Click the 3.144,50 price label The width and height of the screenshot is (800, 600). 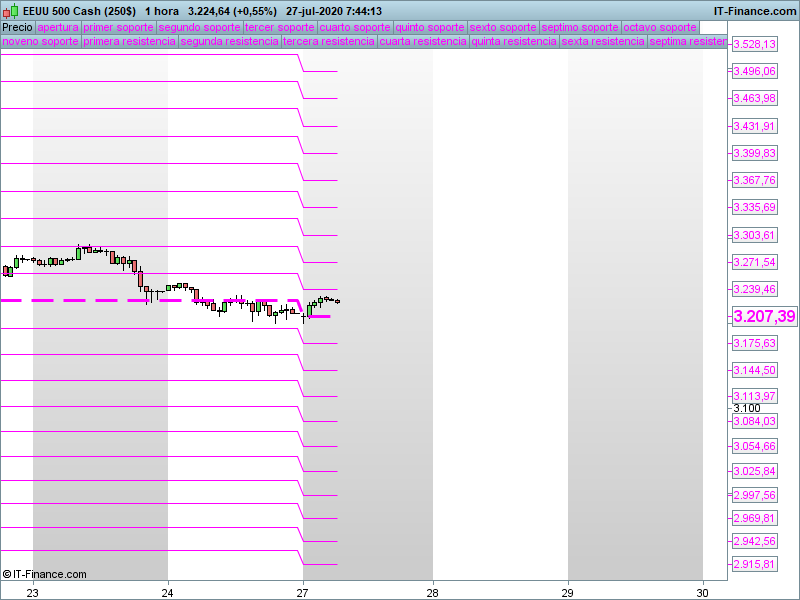point(755,370)
